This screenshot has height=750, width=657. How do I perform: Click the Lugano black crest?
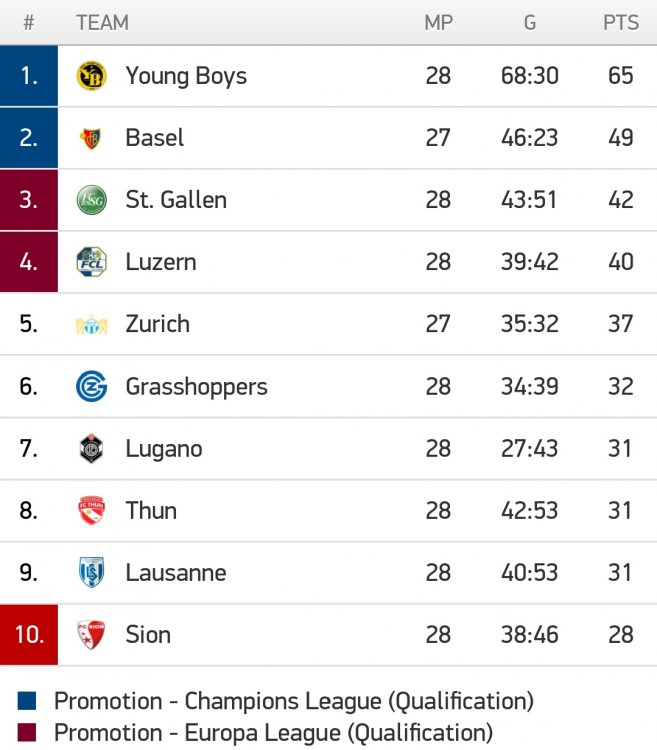[91, 449]
